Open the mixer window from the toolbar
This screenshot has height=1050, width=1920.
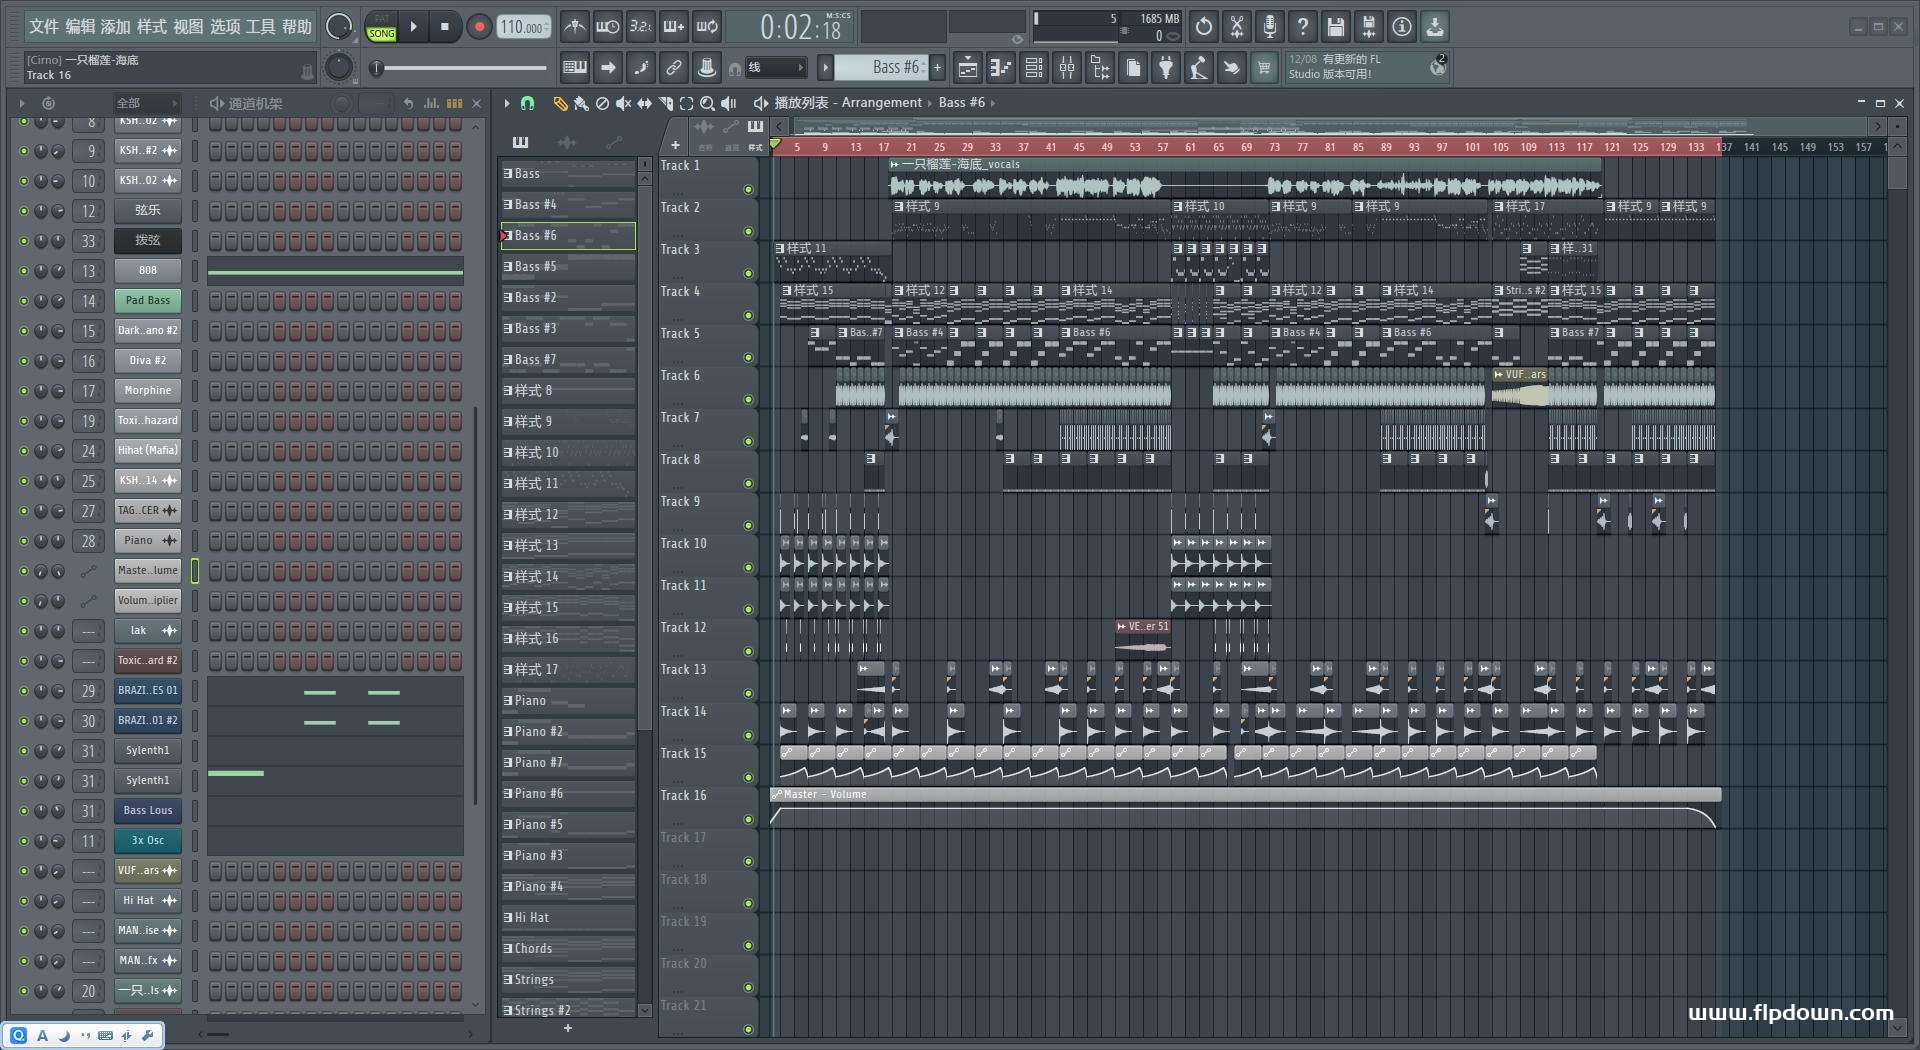[x=1067, y=68]
